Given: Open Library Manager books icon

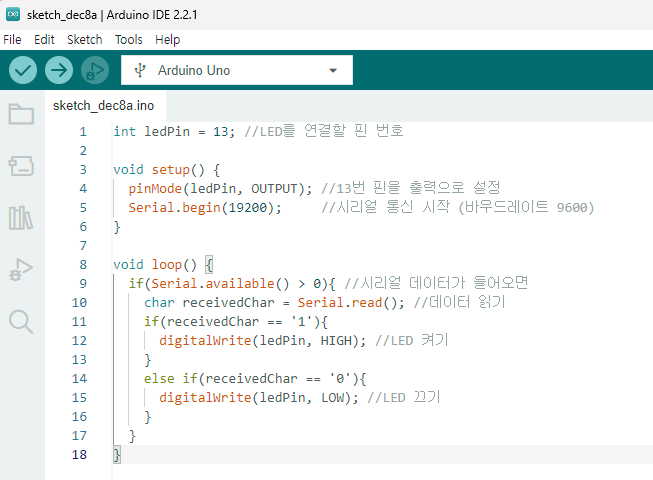Looking at the screenshot, I should (21, 218).
